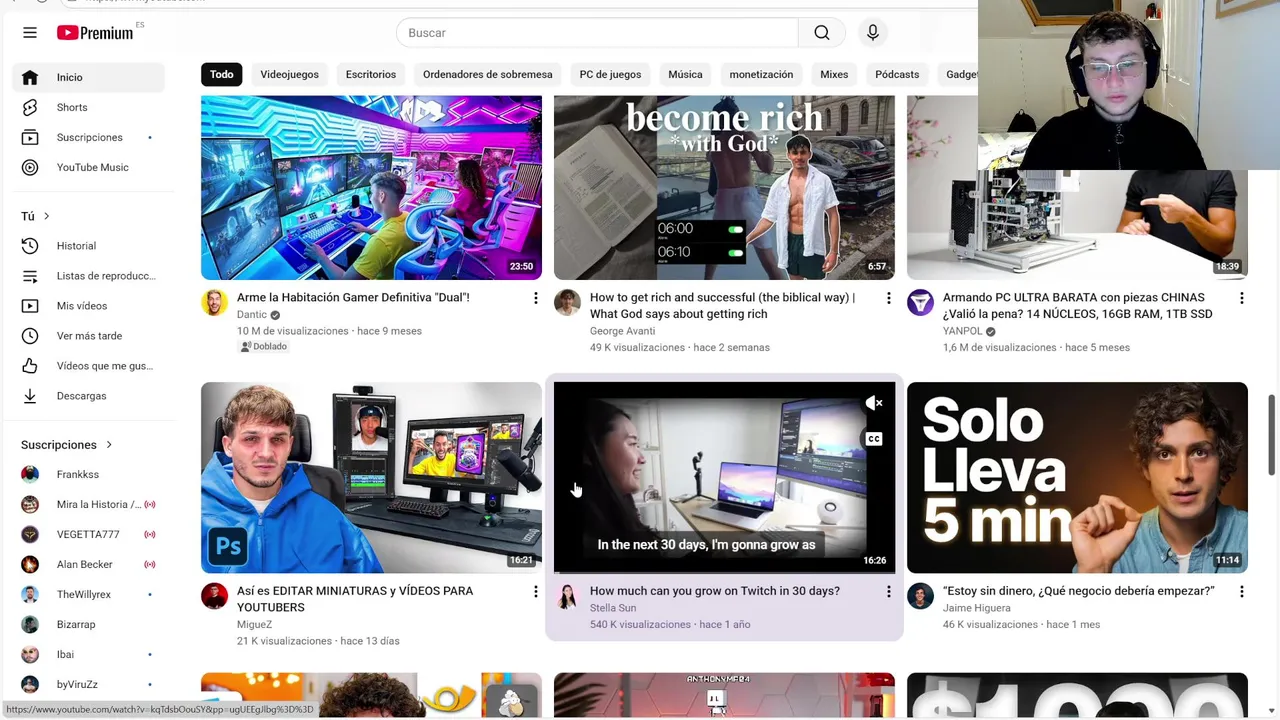
Task: Click Stella Sun channel avatar
Action: coord(567,596)
